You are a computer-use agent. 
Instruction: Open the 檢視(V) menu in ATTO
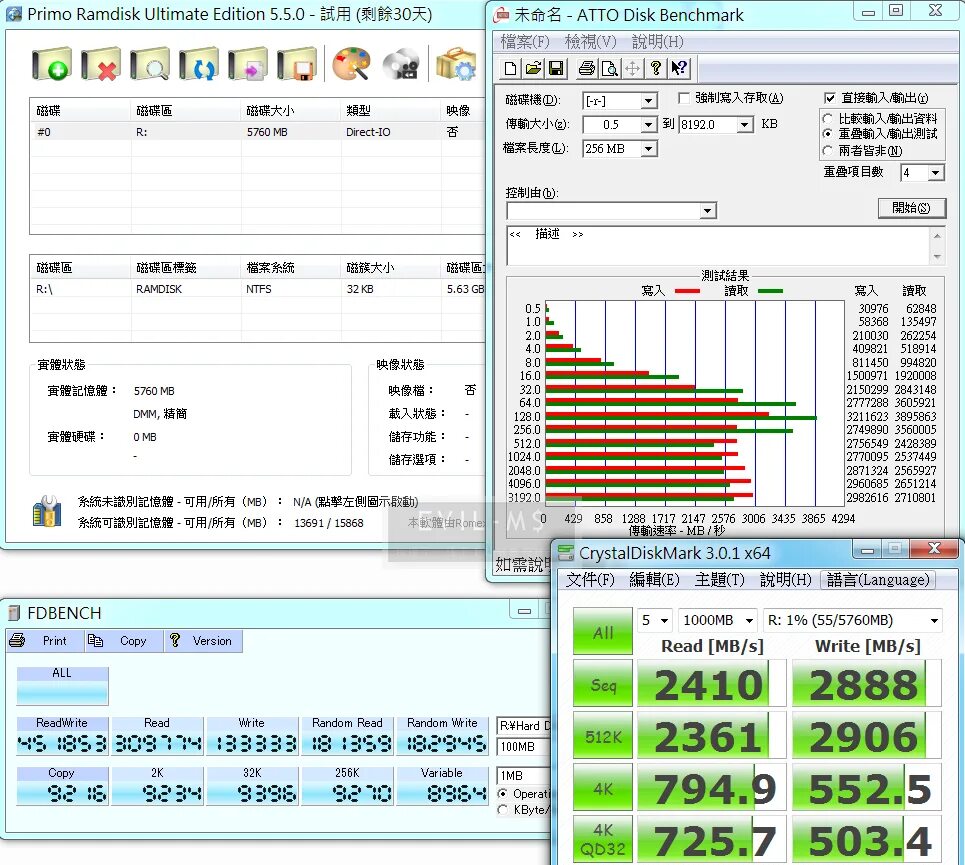click(590, 42)
